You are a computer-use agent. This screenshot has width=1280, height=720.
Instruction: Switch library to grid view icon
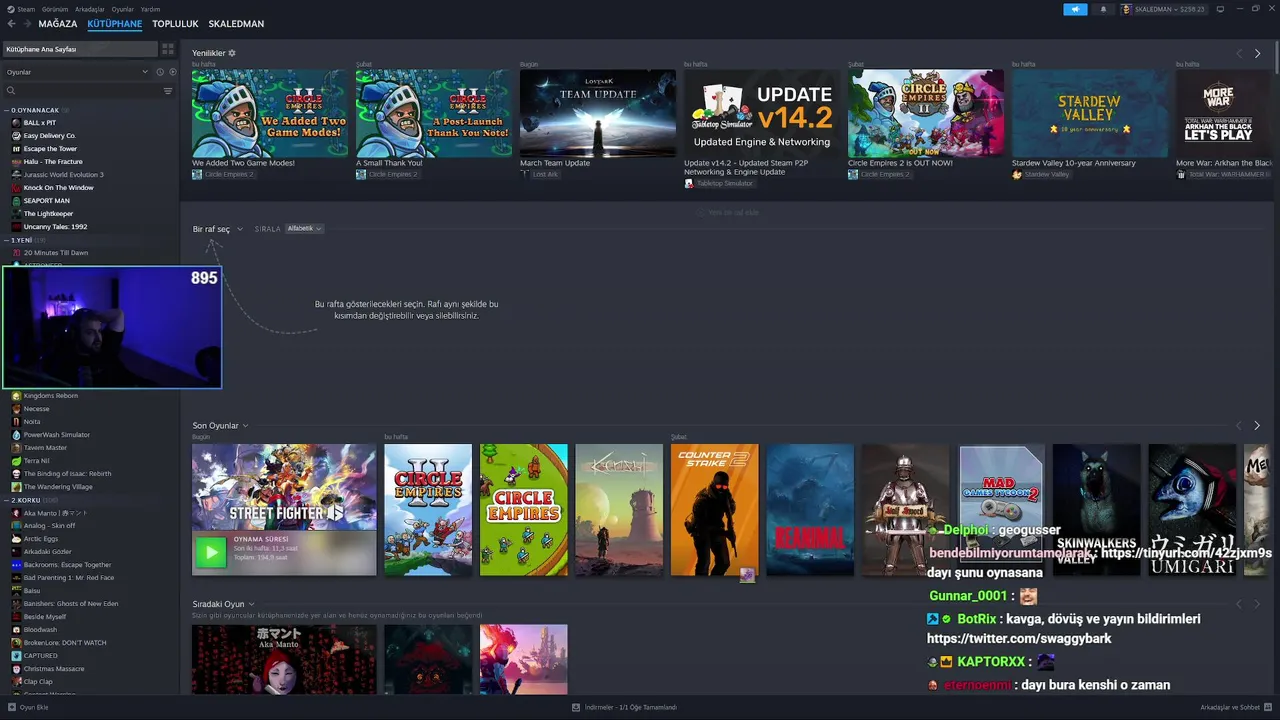(x=168, y=48)
